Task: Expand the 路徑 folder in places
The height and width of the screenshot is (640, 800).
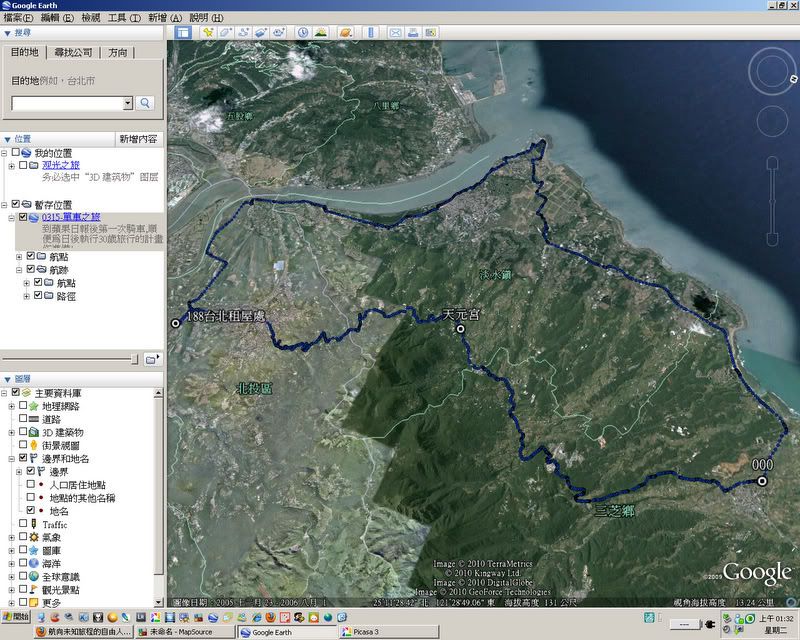Action: click(x=27, y=296)
